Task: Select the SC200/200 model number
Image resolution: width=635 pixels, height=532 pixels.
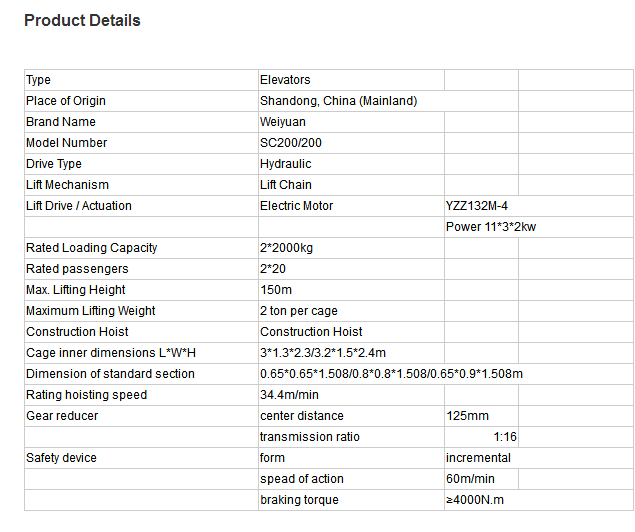Action: click(291, 143)
